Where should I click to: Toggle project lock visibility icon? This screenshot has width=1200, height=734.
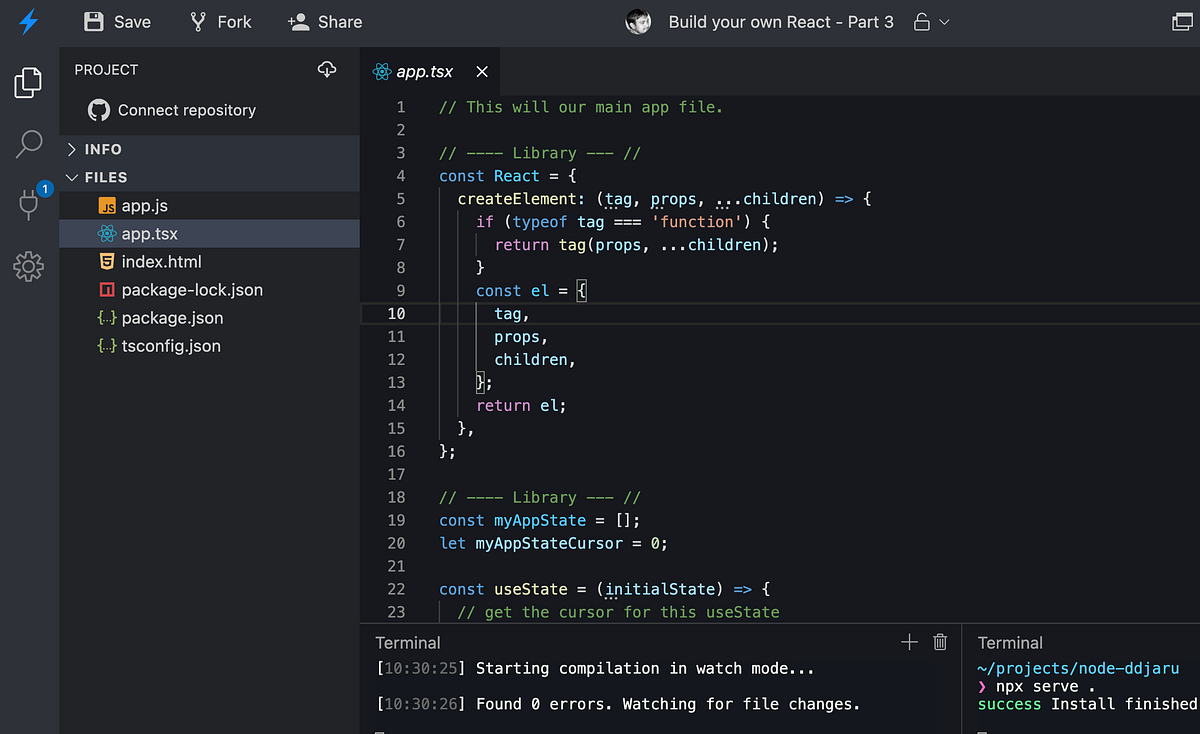click(922, 22)
